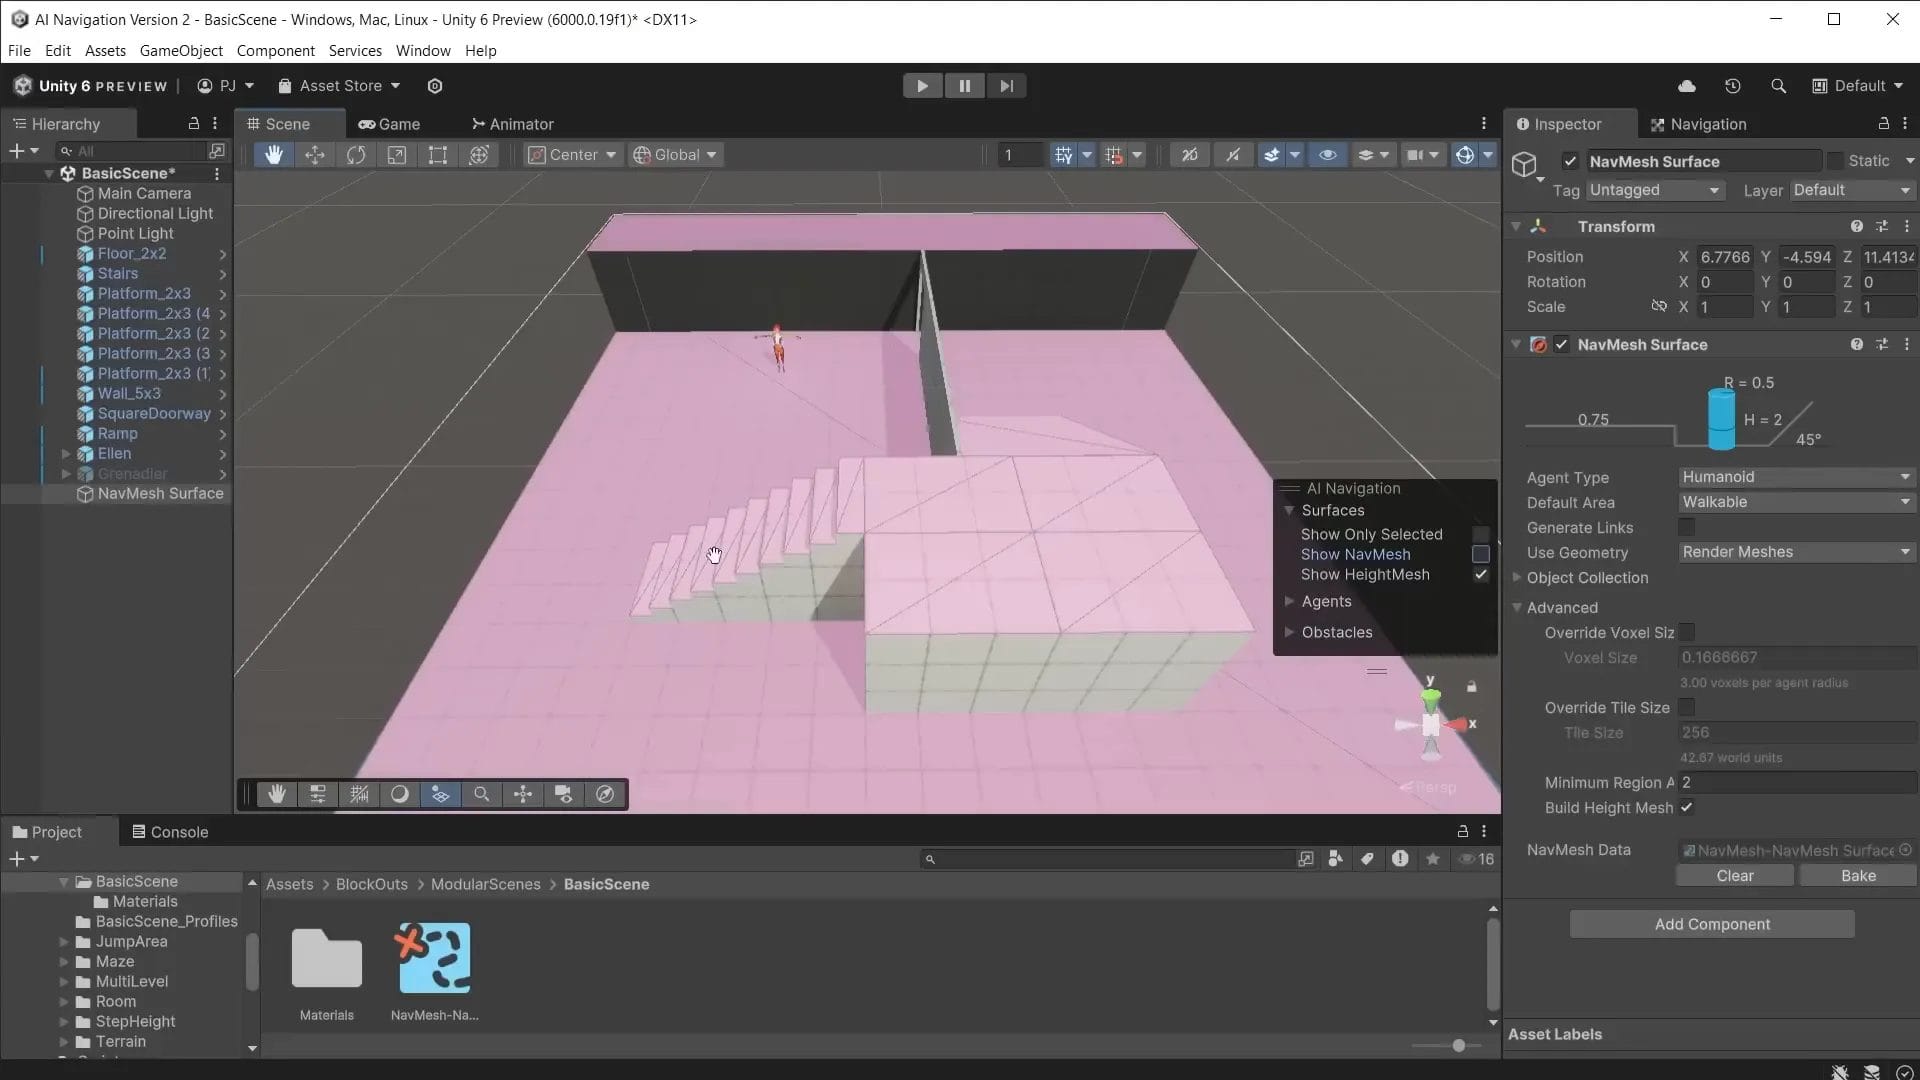
Task: Enable Show NavMesh in AI Navigation overlay
Action: 1481,554
